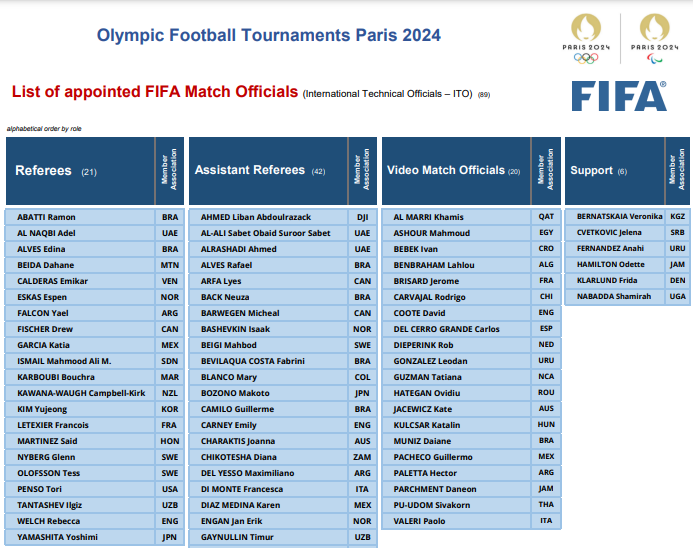This screenshot has height=548, width=693.
Task: Select referee ABATTI Ramon's name
Action: 47,217
